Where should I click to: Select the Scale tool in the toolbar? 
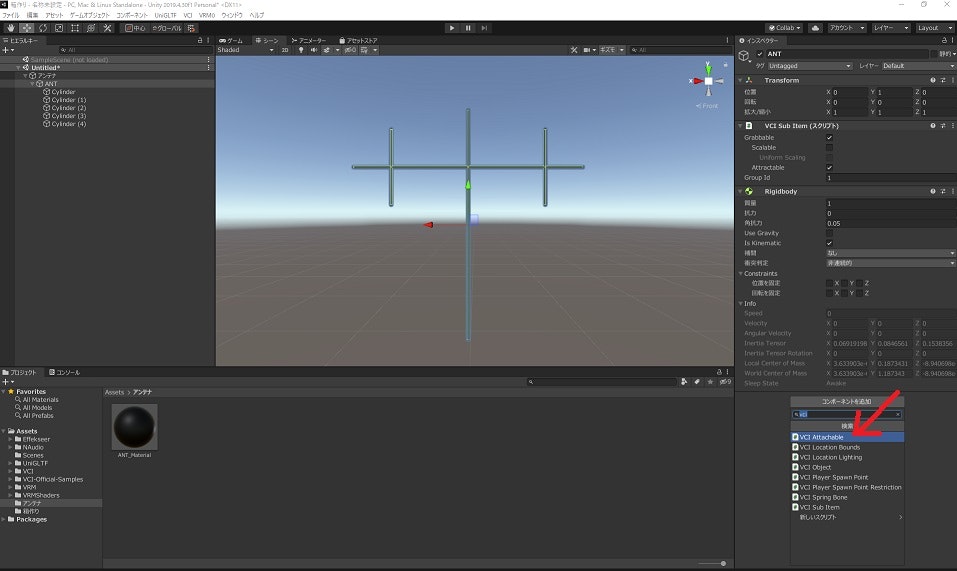[x=59, y=28]
